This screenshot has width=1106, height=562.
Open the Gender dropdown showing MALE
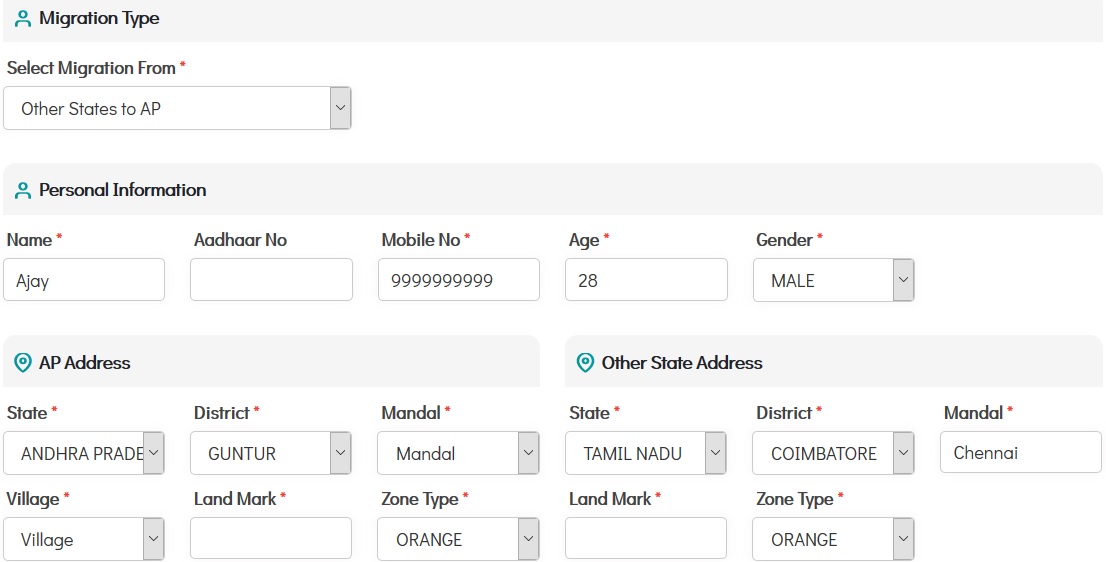coord(833,281)
